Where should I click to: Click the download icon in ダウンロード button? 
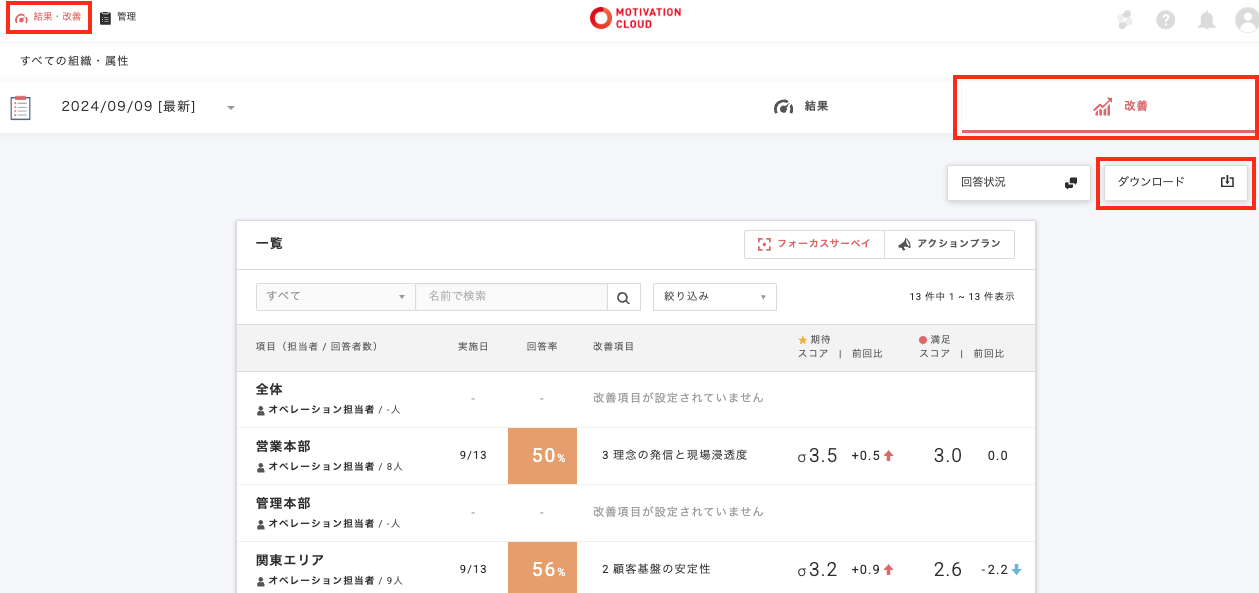1228,182
